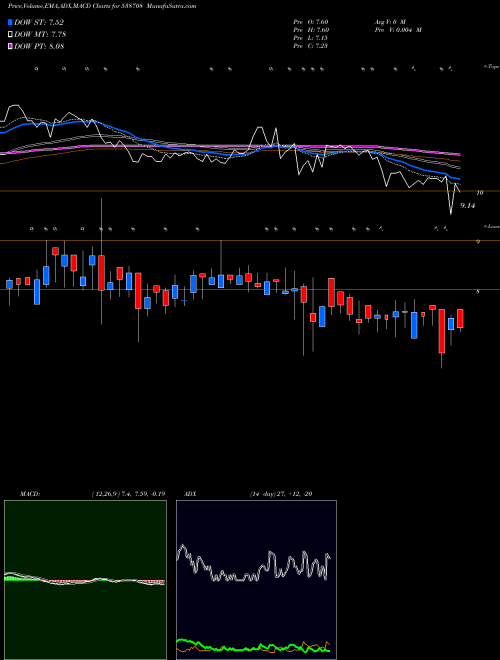Click the 'Pre O: 7.60' value

pos(311,22)
